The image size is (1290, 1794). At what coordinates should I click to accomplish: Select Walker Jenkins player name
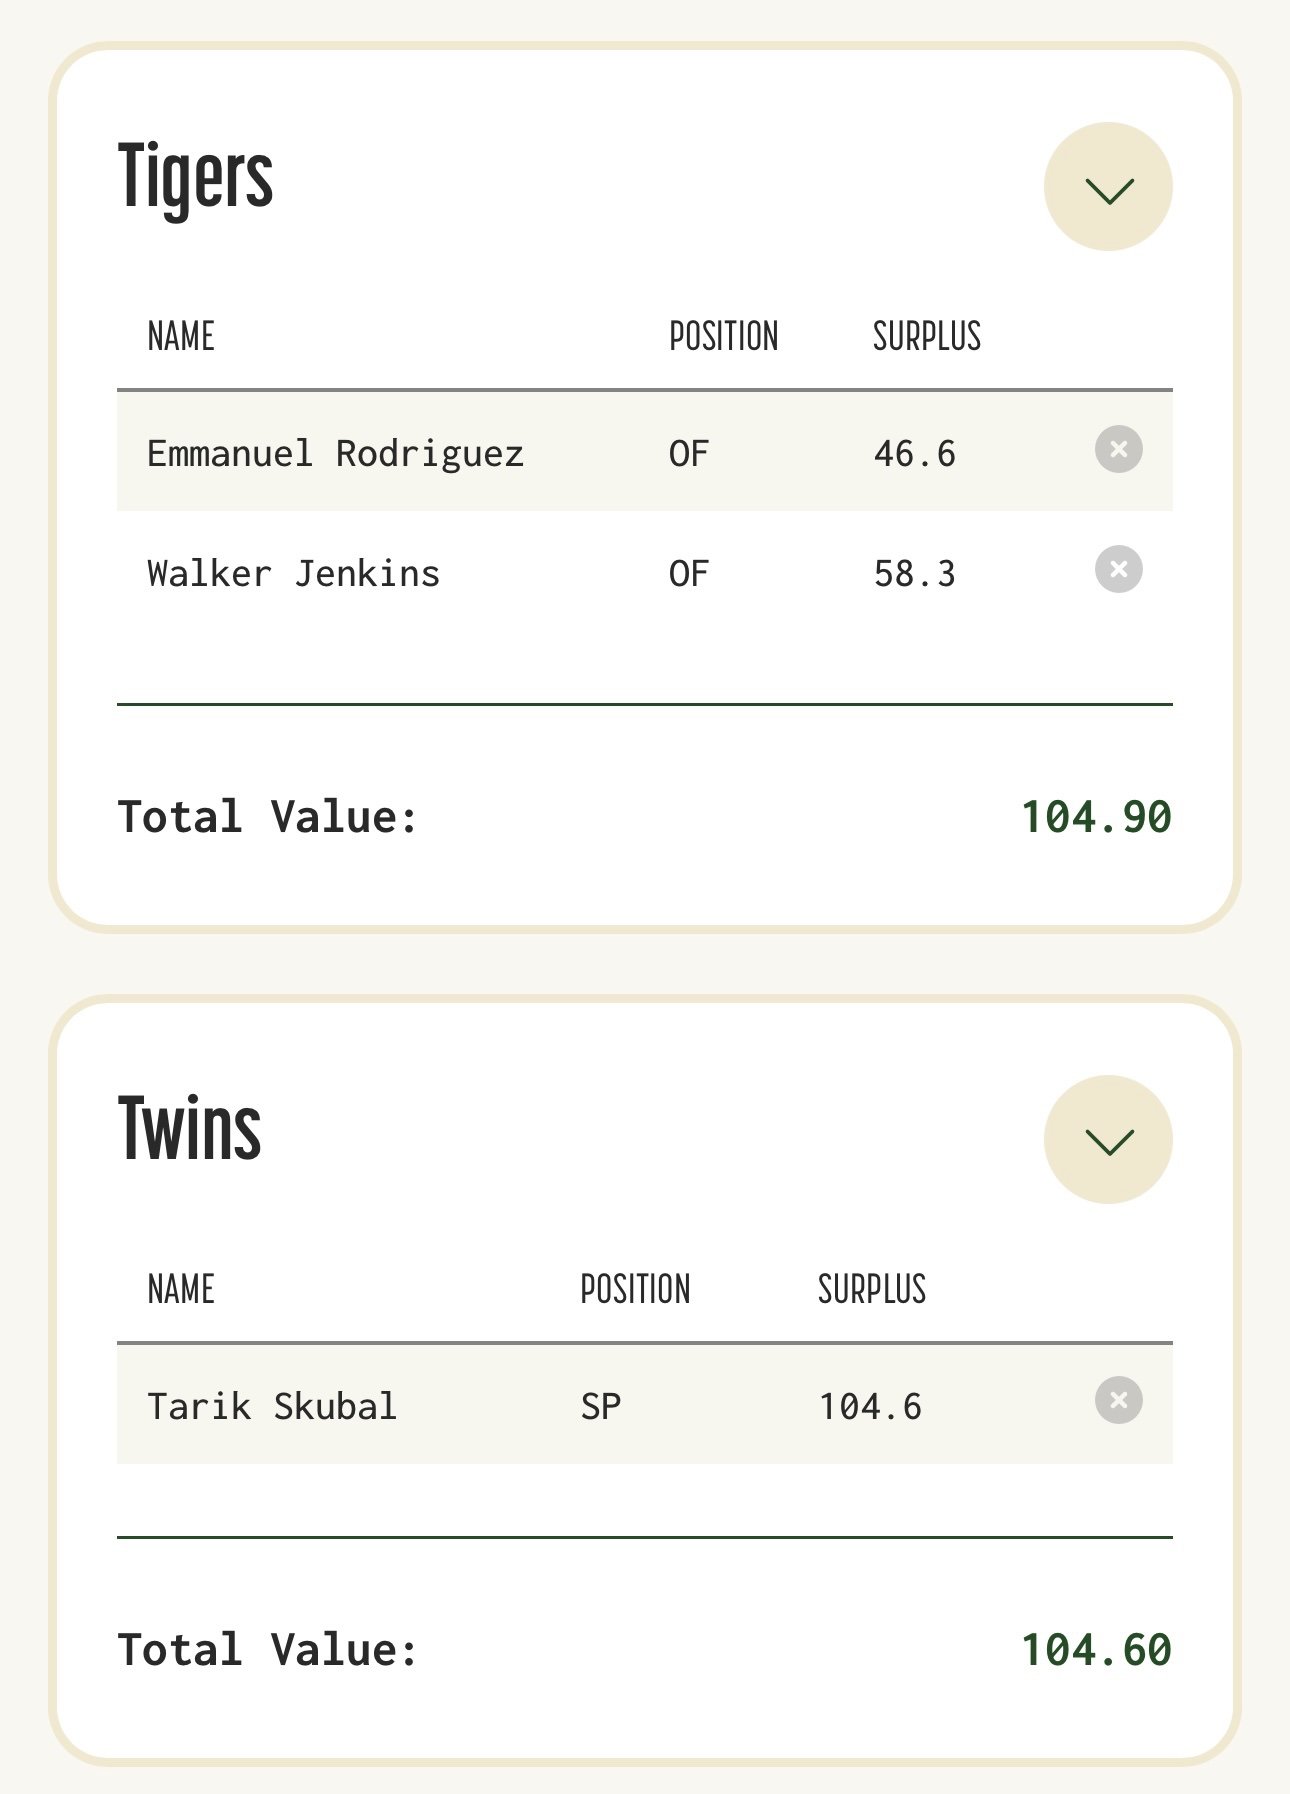(293, 574)
